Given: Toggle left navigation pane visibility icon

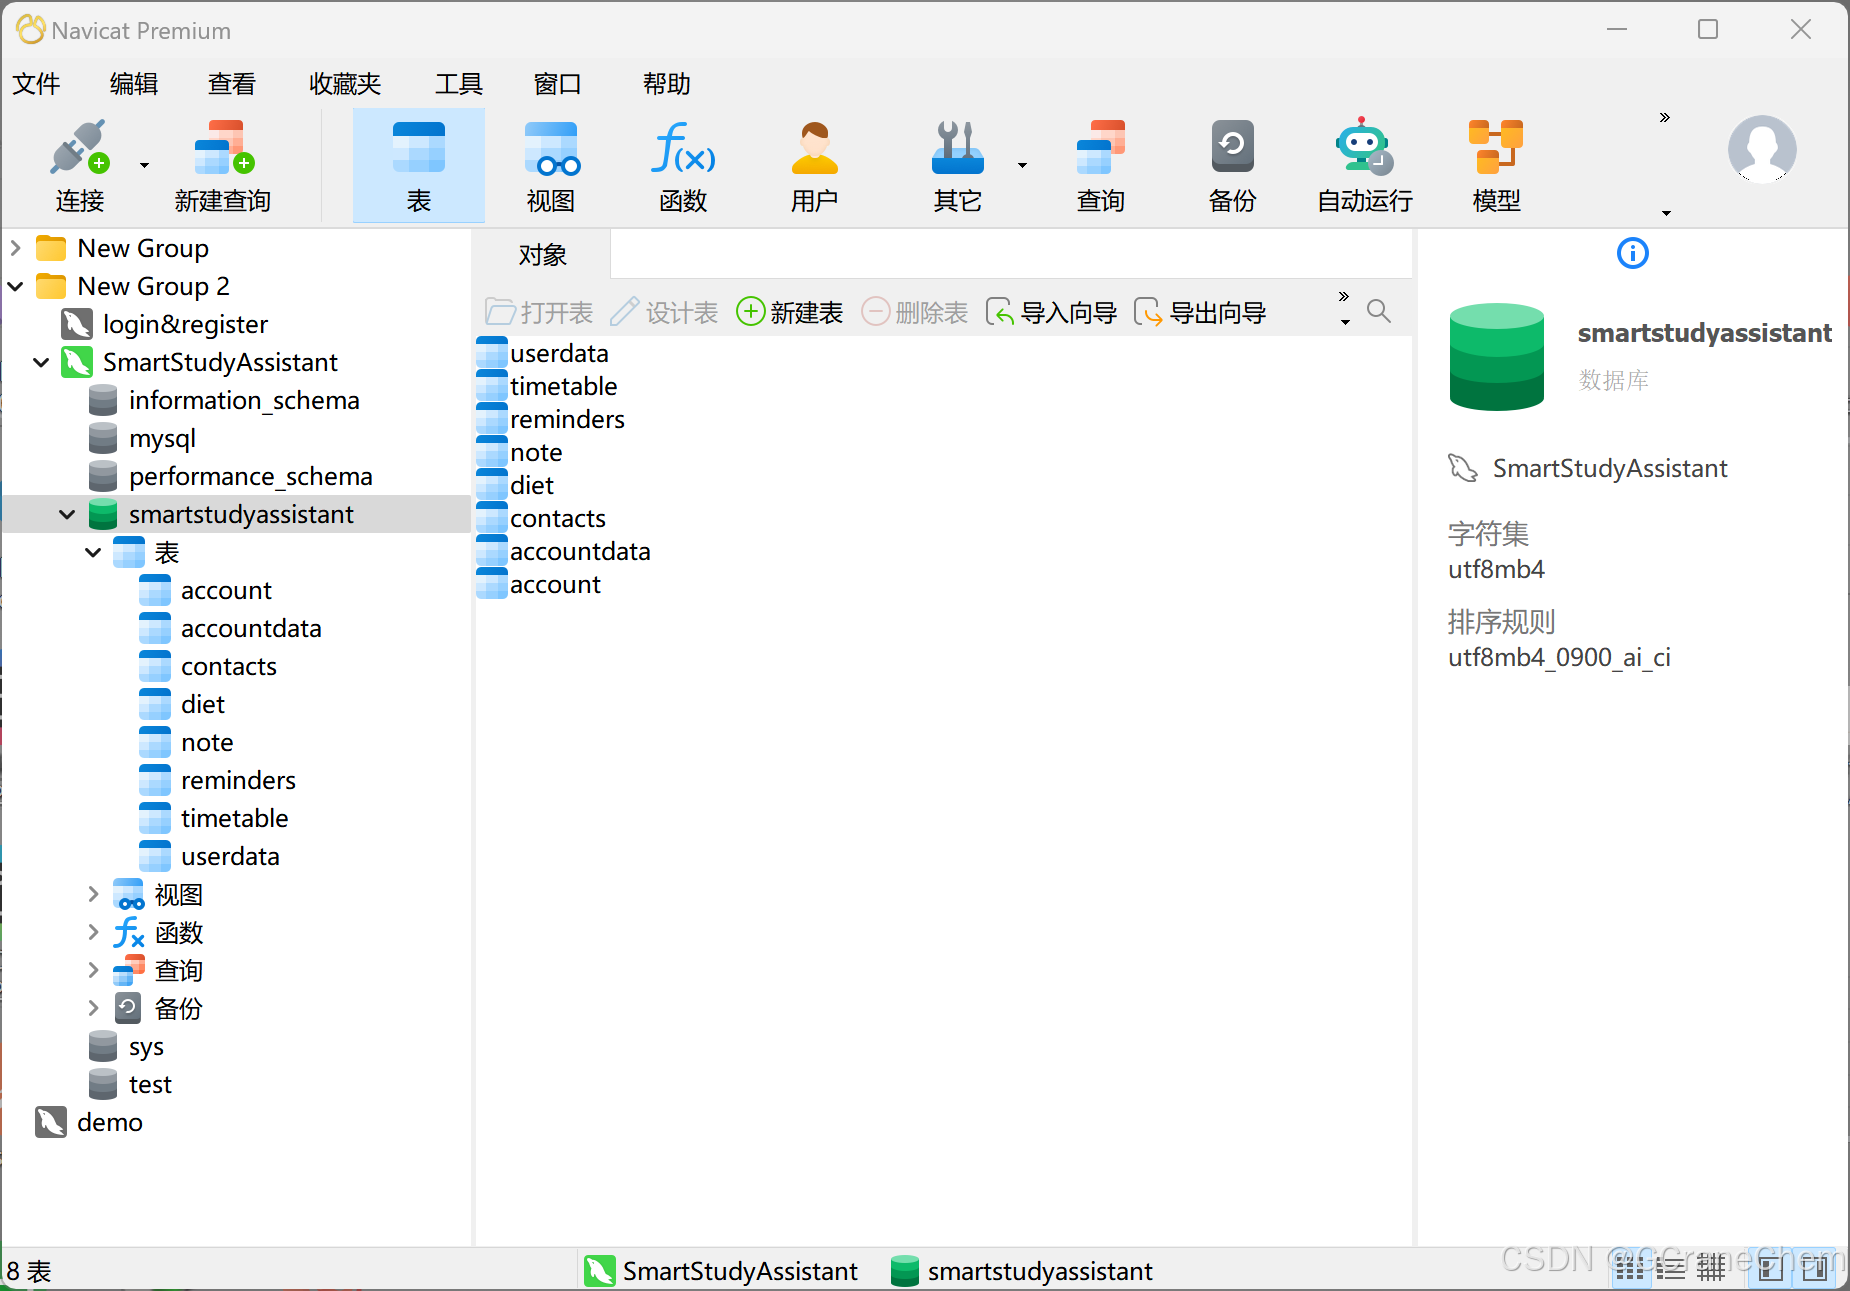Looking at the screenshot, I should [1771, 1269].
